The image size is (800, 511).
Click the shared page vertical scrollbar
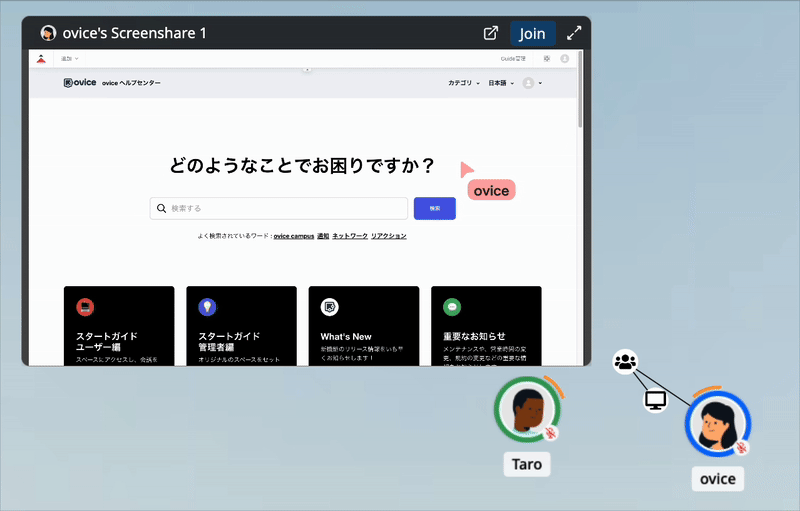[x=580, y=89]
